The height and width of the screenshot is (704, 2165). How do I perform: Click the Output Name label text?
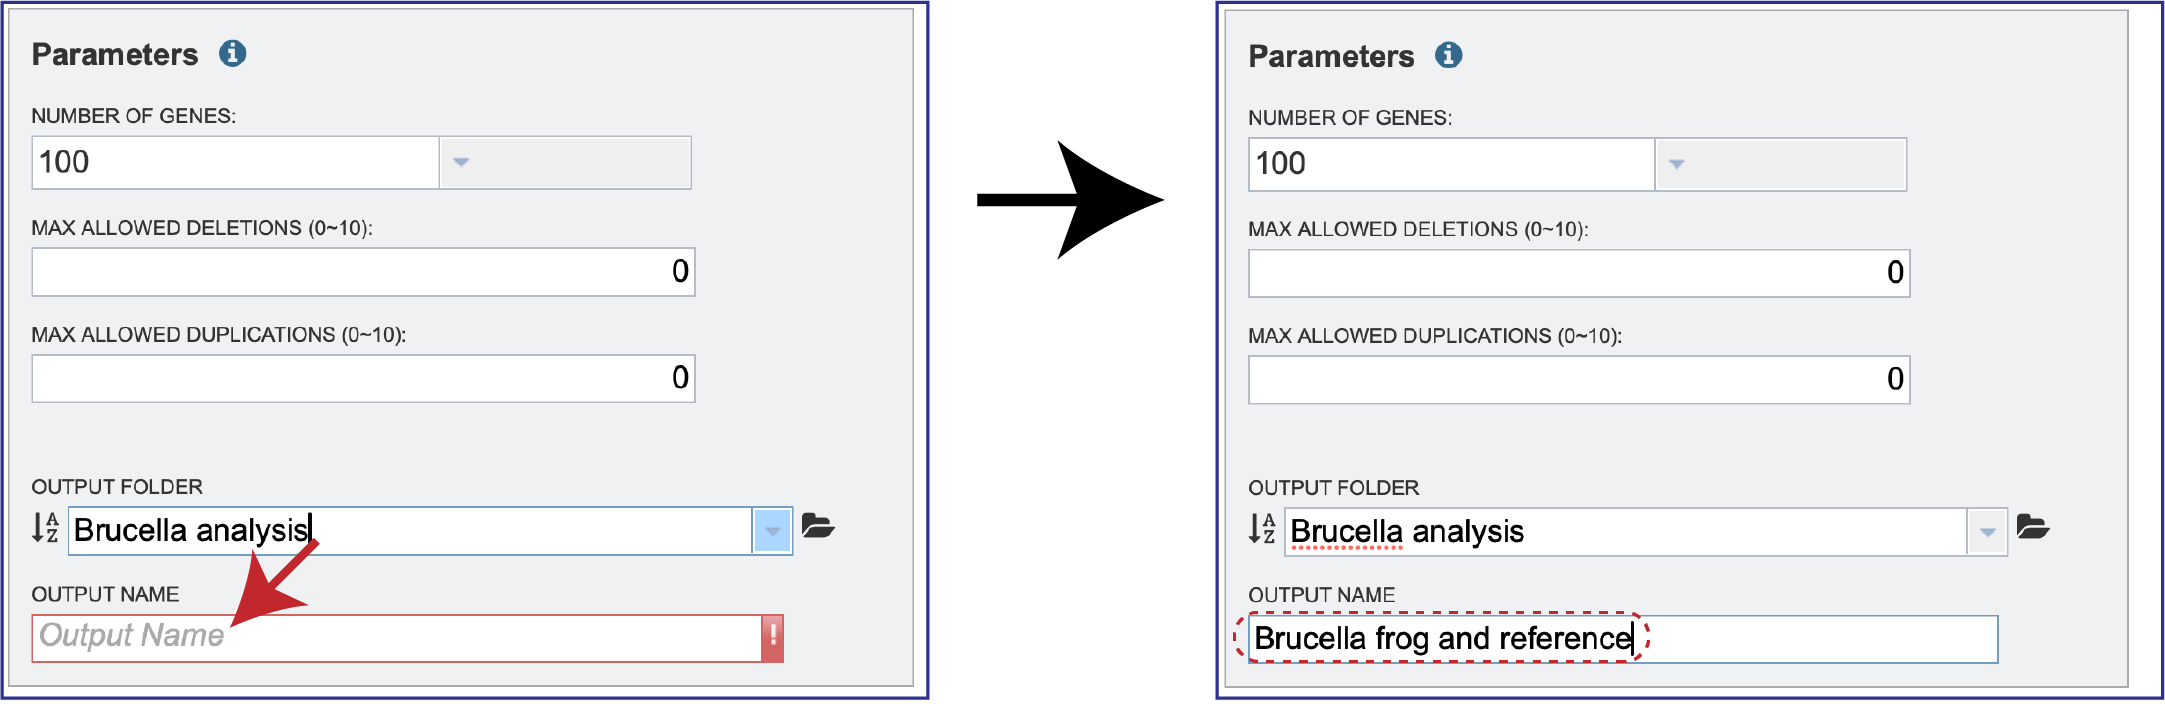click(x=104, y=594)
